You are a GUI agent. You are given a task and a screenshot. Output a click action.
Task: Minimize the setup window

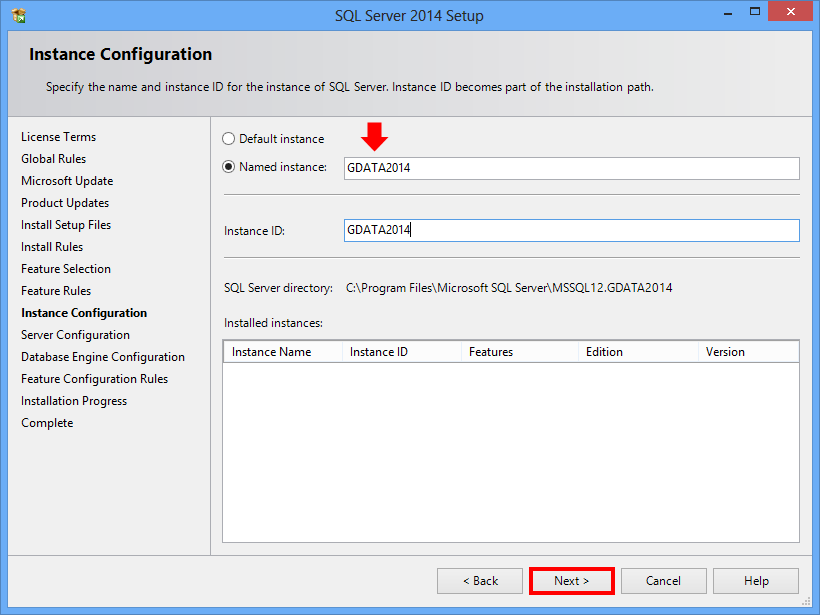pos(728,12)
